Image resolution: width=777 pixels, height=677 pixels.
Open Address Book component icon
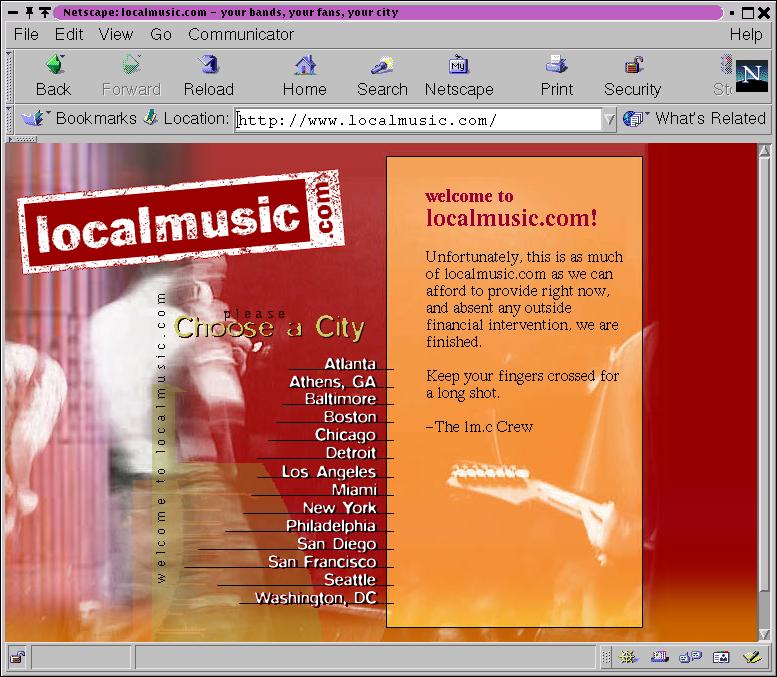point(721,657)
